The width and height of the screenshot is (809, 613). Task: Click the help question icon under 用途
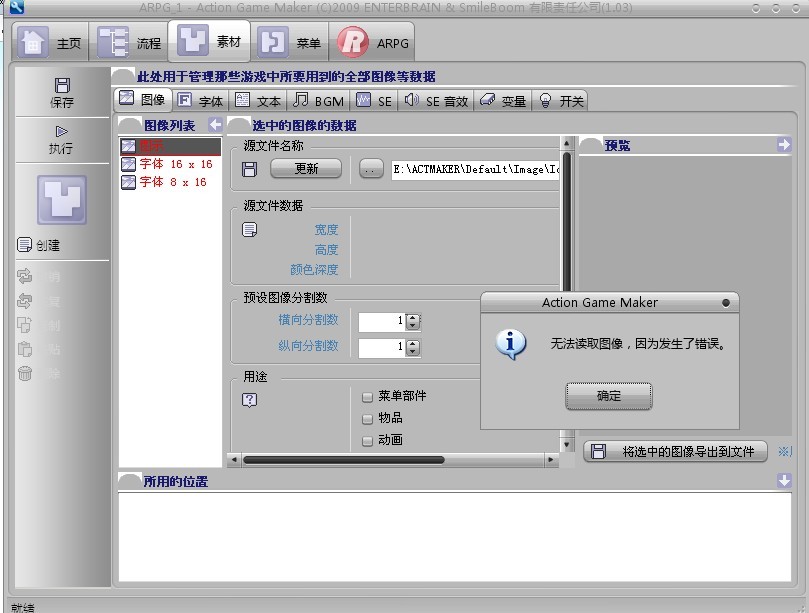(250, 399)
